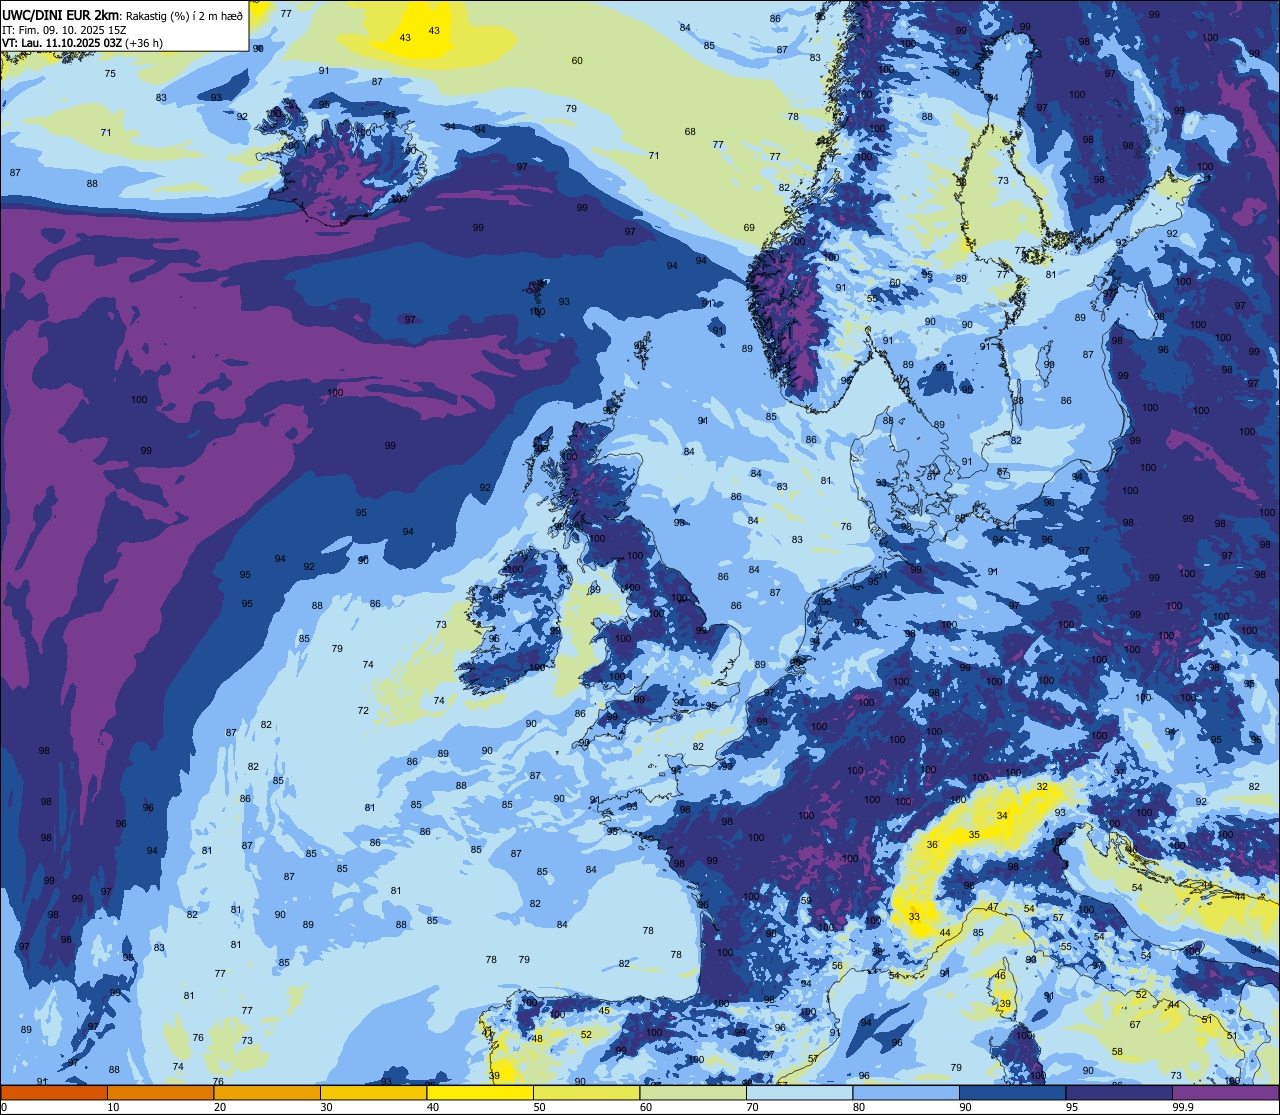
Task: Click the humidity value 68 in the Norwegian Sea
Action: coord(690,132)
